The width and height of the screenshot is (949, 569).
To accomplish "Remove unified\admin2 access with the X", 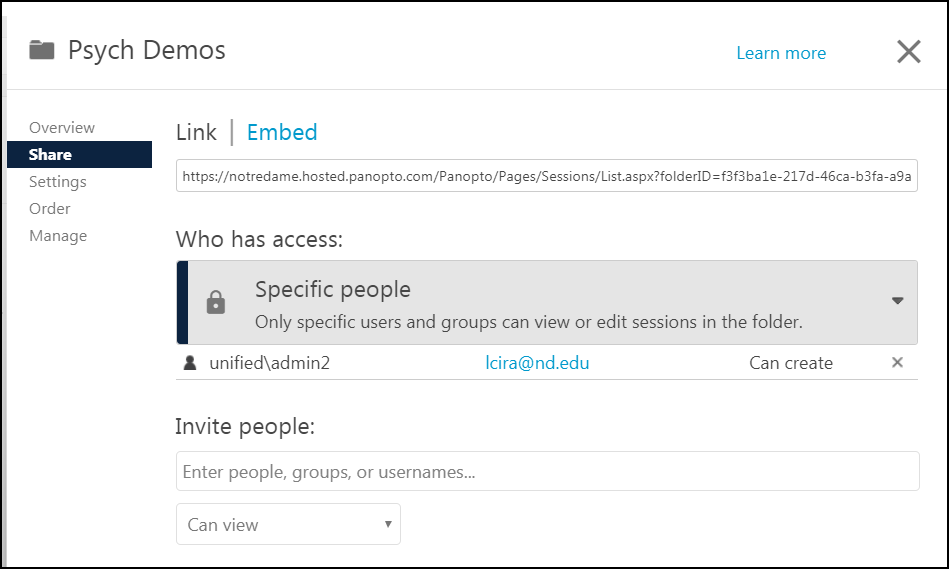I will coord(897,363).
